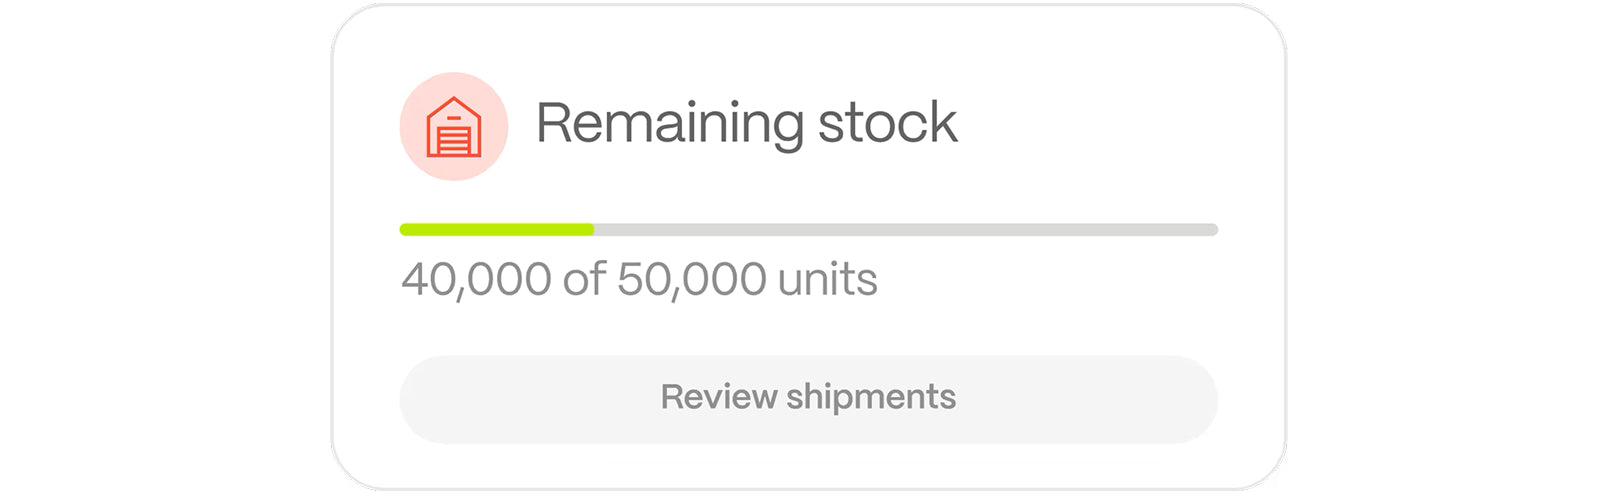Click where the green fill ends on the stock bar
This screenshot has width=1618, height=493.
[x=593, y=230]
